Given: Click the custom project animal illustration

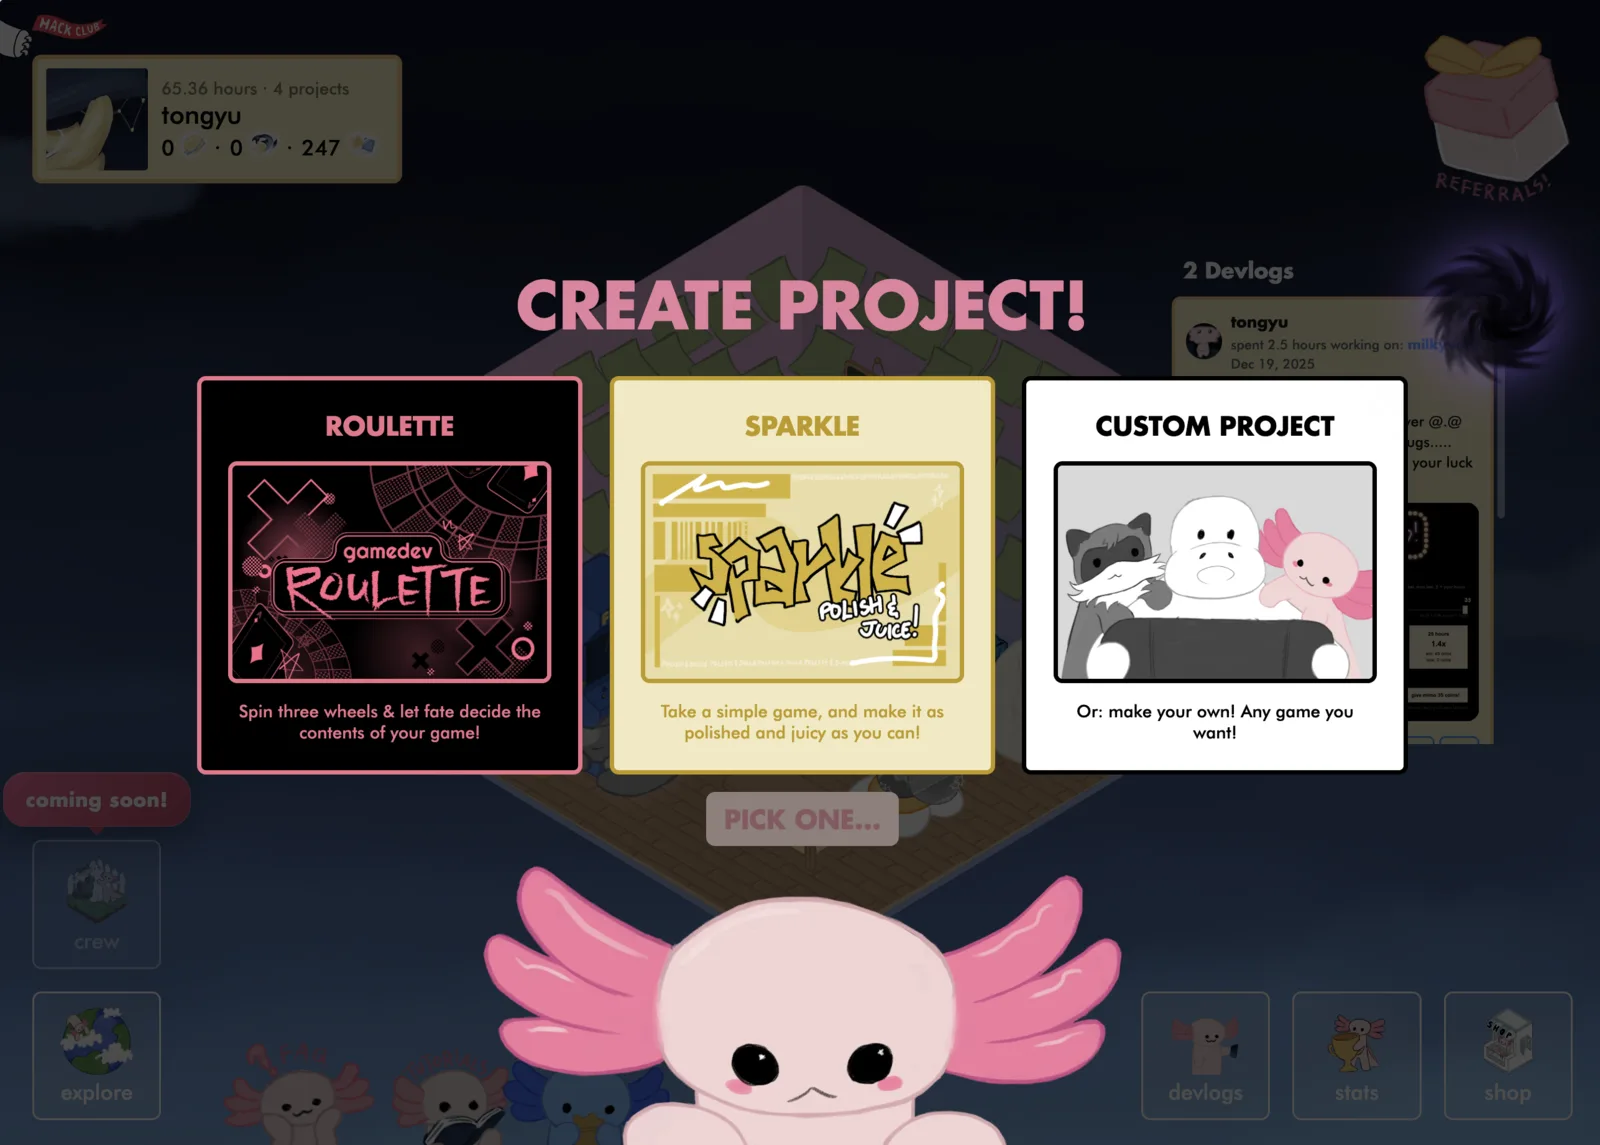Looking at the screenshot, I should pos(1215,572).
